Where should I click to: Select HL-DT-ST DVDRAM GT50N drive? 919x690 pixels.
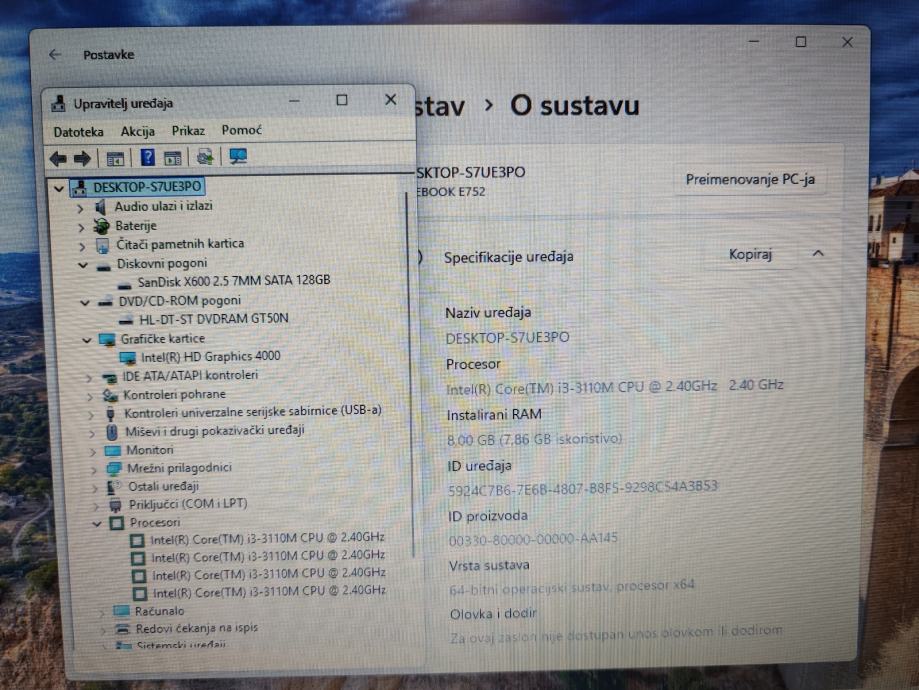[x=214, y=319]
